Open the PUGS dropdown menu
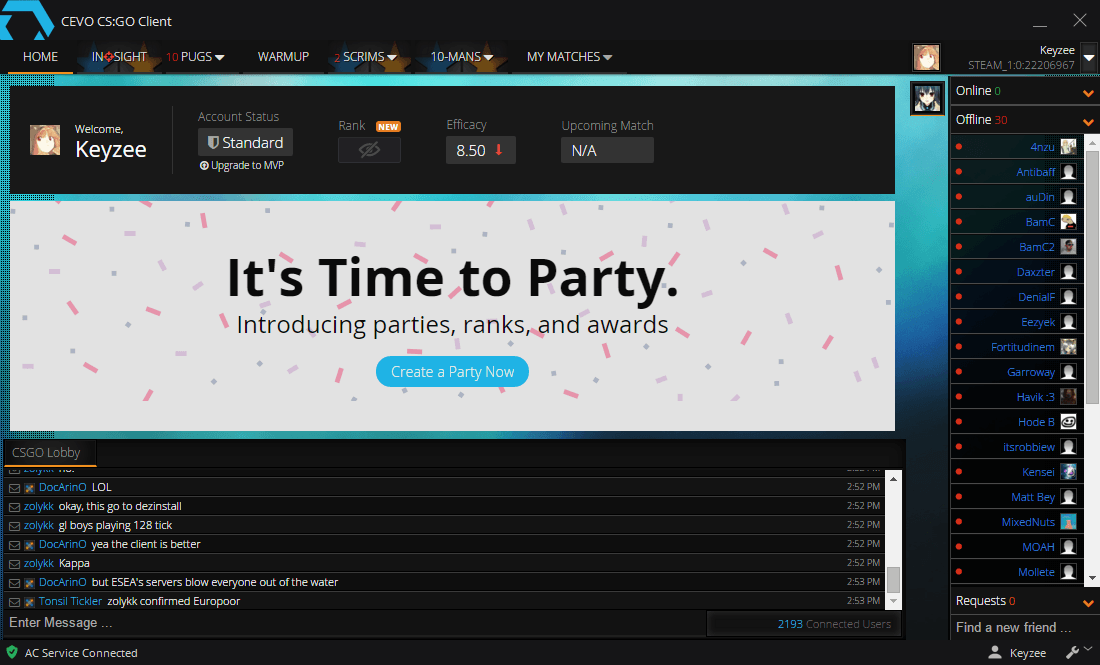Screen dimensions: 1100x665 coord(196,57)
